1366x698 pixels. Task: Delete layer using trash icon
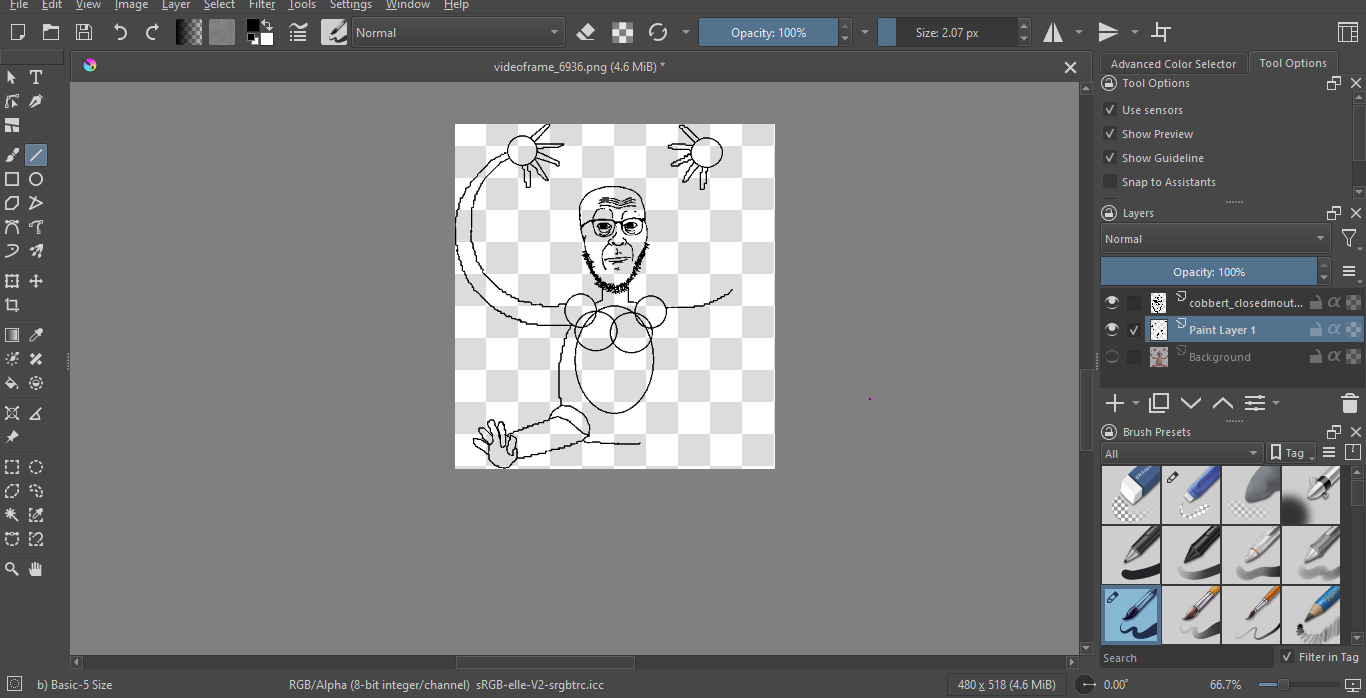1349,403
